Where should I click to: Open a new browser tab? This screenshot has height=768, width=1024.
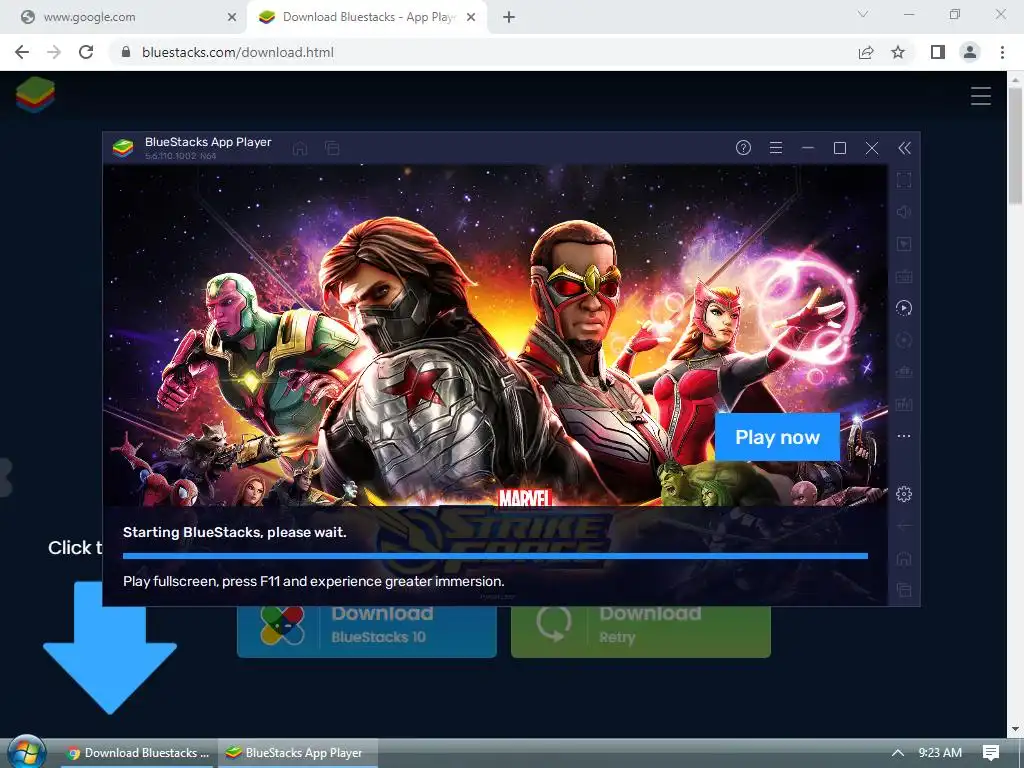[509, 18]
